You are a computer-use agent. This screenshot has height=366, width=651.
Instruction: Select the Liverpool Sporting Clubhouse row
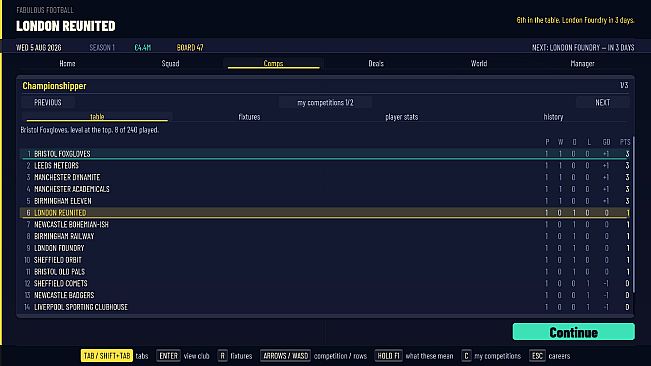(326, 307)
